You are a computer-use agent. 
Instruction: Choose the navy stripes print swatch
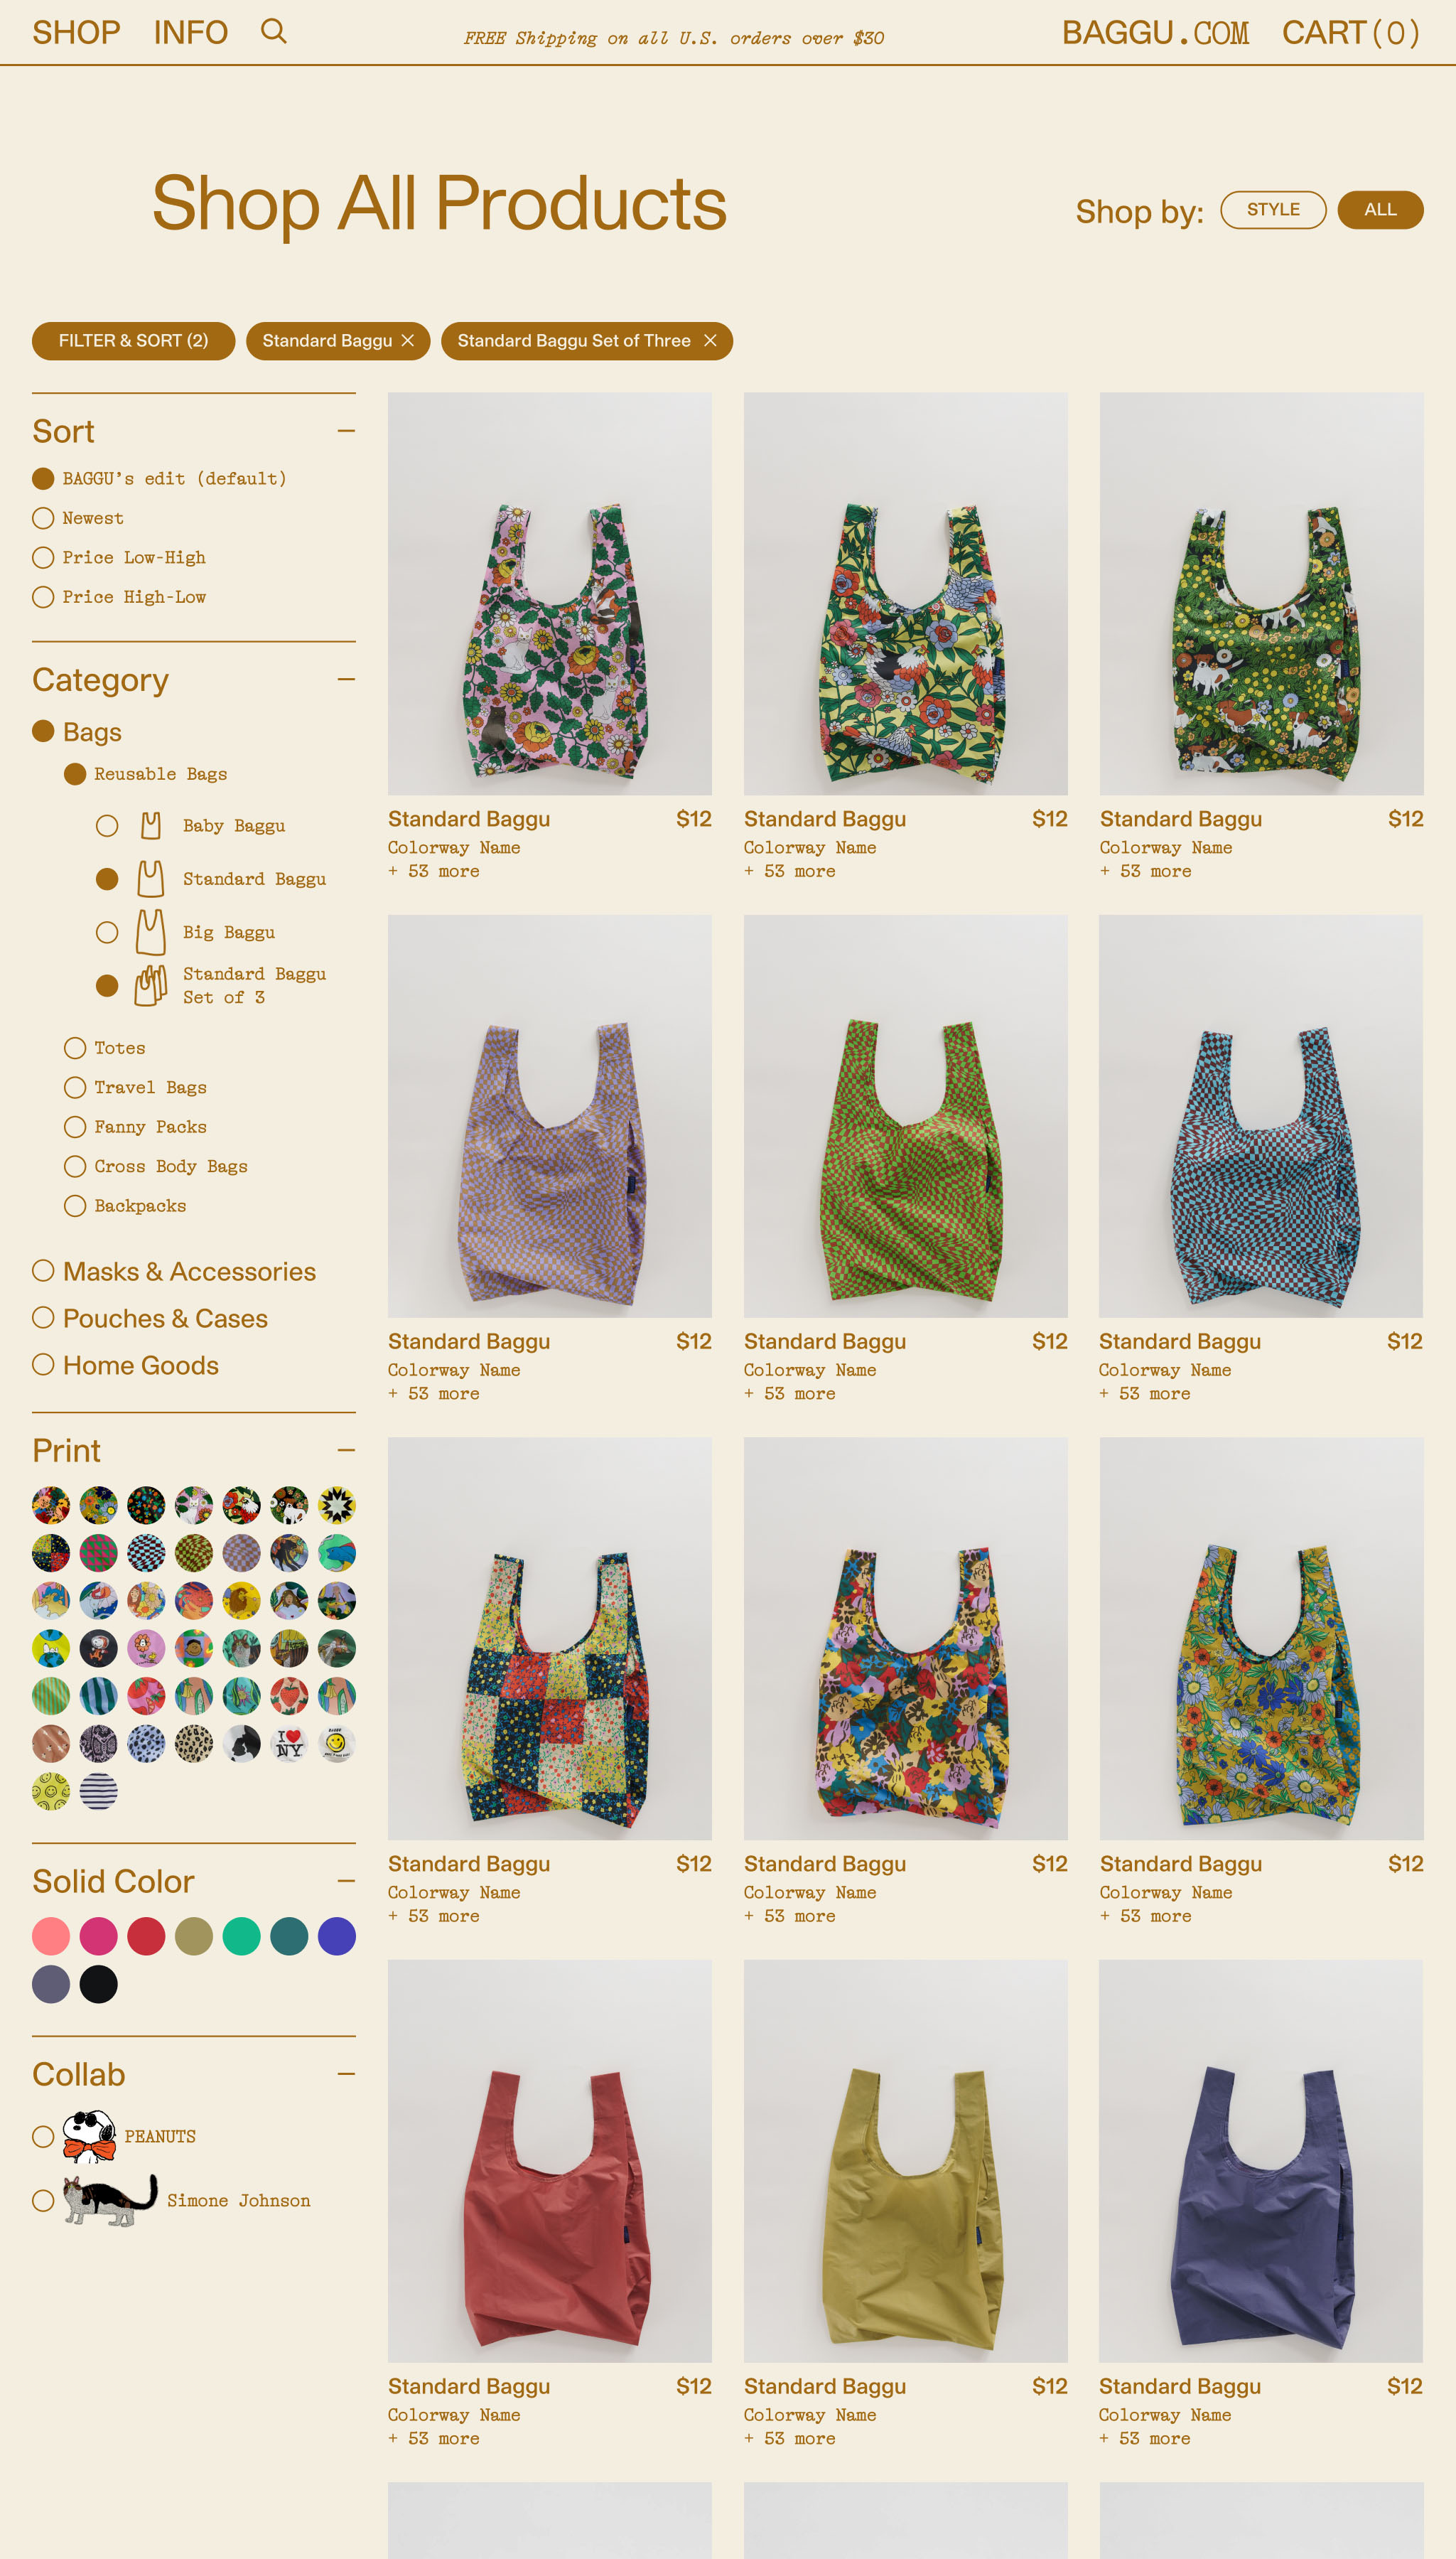pyautogui.click(x=99, y=1791)
